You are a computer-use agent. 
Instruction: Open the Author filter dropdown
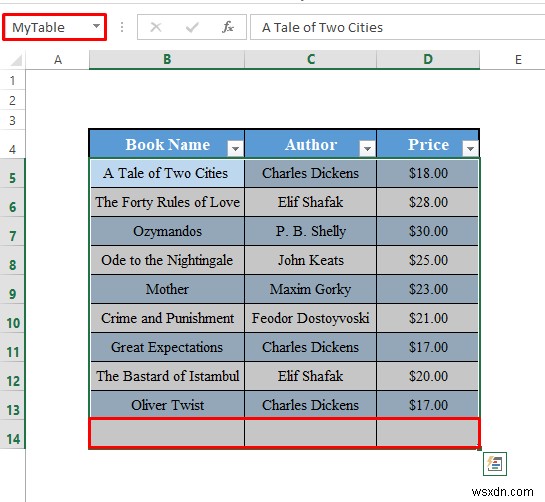pos(367,149)
